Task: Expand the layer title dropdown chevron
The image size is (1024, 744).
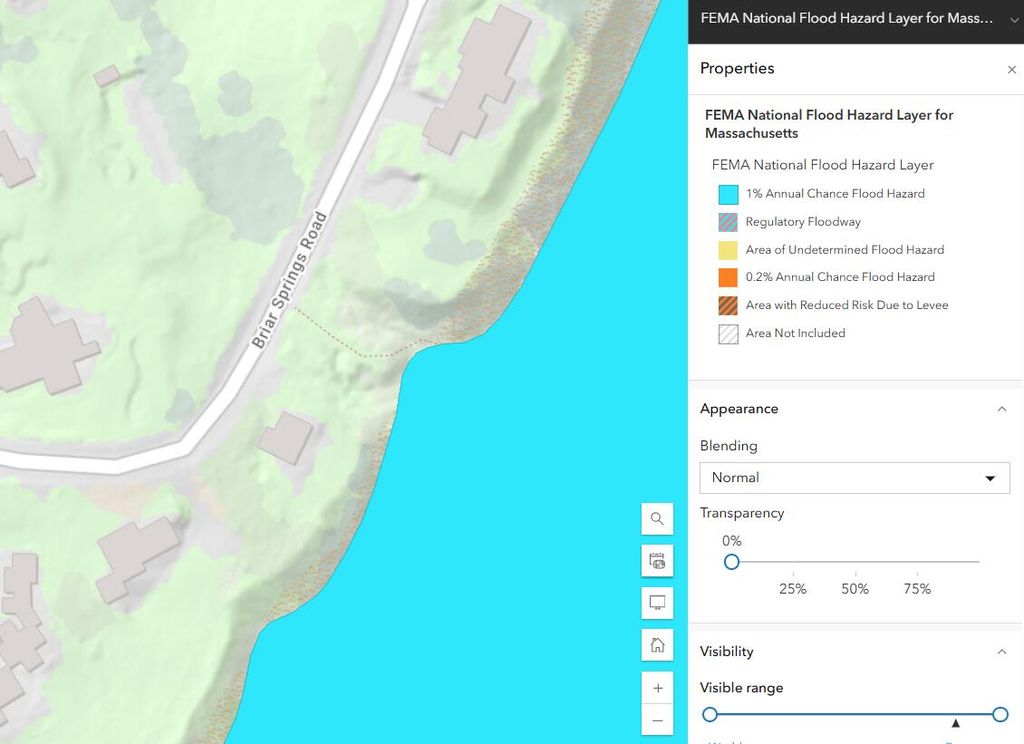Action: point(1014,20)
